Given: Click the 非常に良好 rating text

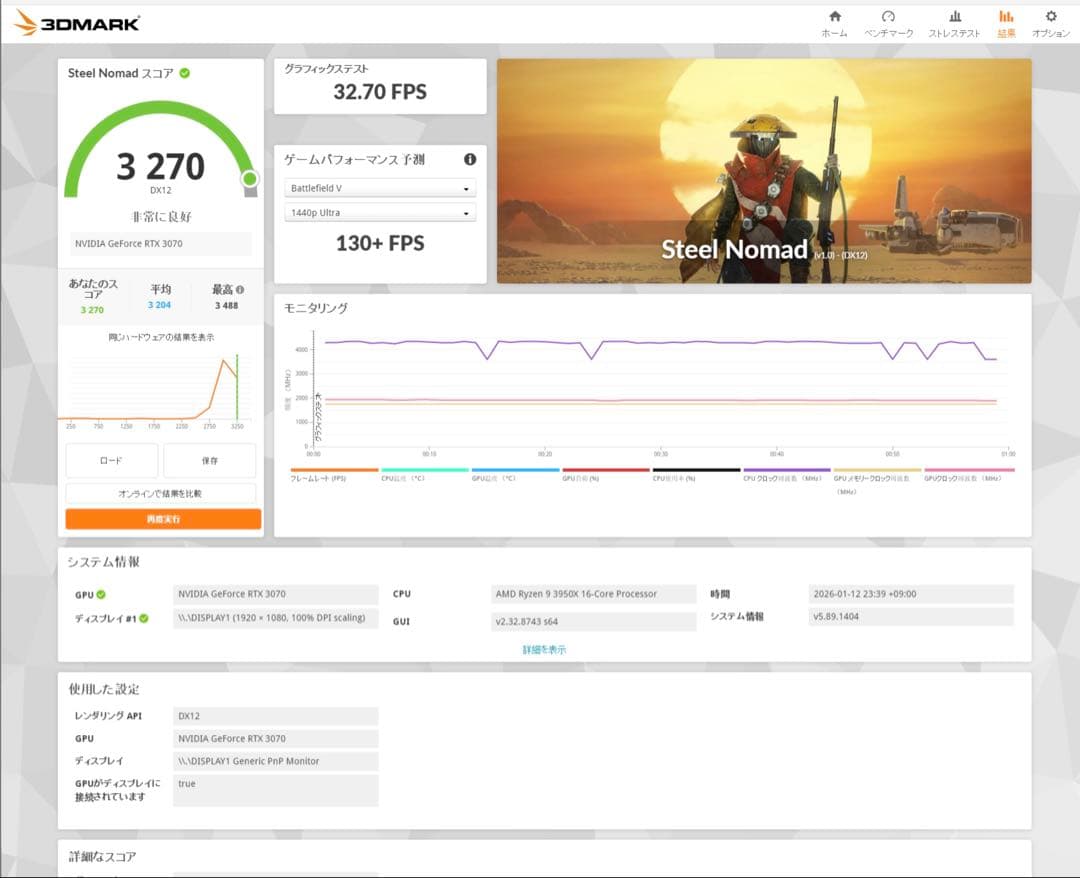Looking at the screenshot, I should click(x=161, y=217).
